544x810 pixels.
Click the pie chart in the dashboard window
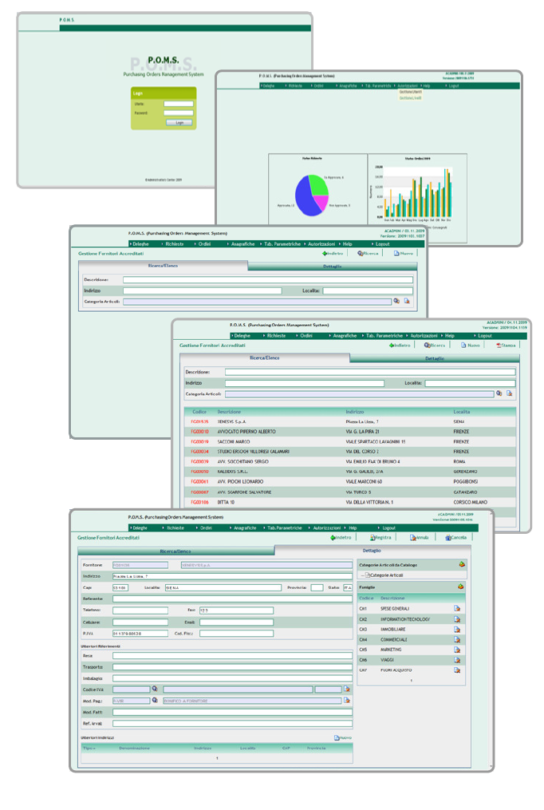coord(312,195)
